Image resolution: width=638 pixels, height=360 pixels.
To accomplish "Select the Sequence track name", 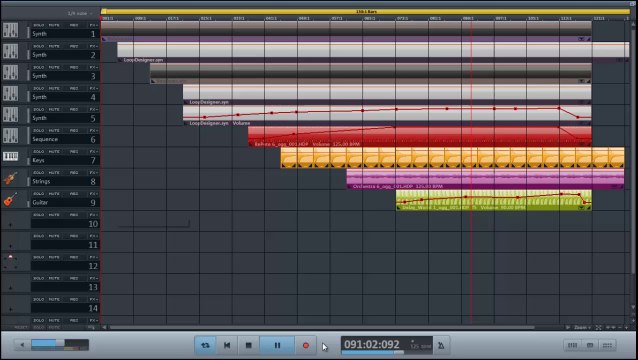I will click(x=45, y=139).
